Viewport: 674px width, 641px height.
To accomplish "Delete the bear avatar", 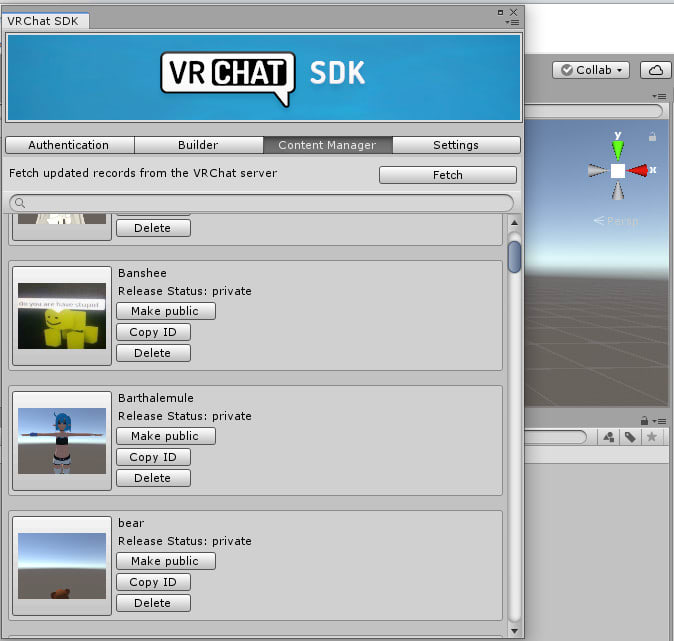I will pos(153,603).
